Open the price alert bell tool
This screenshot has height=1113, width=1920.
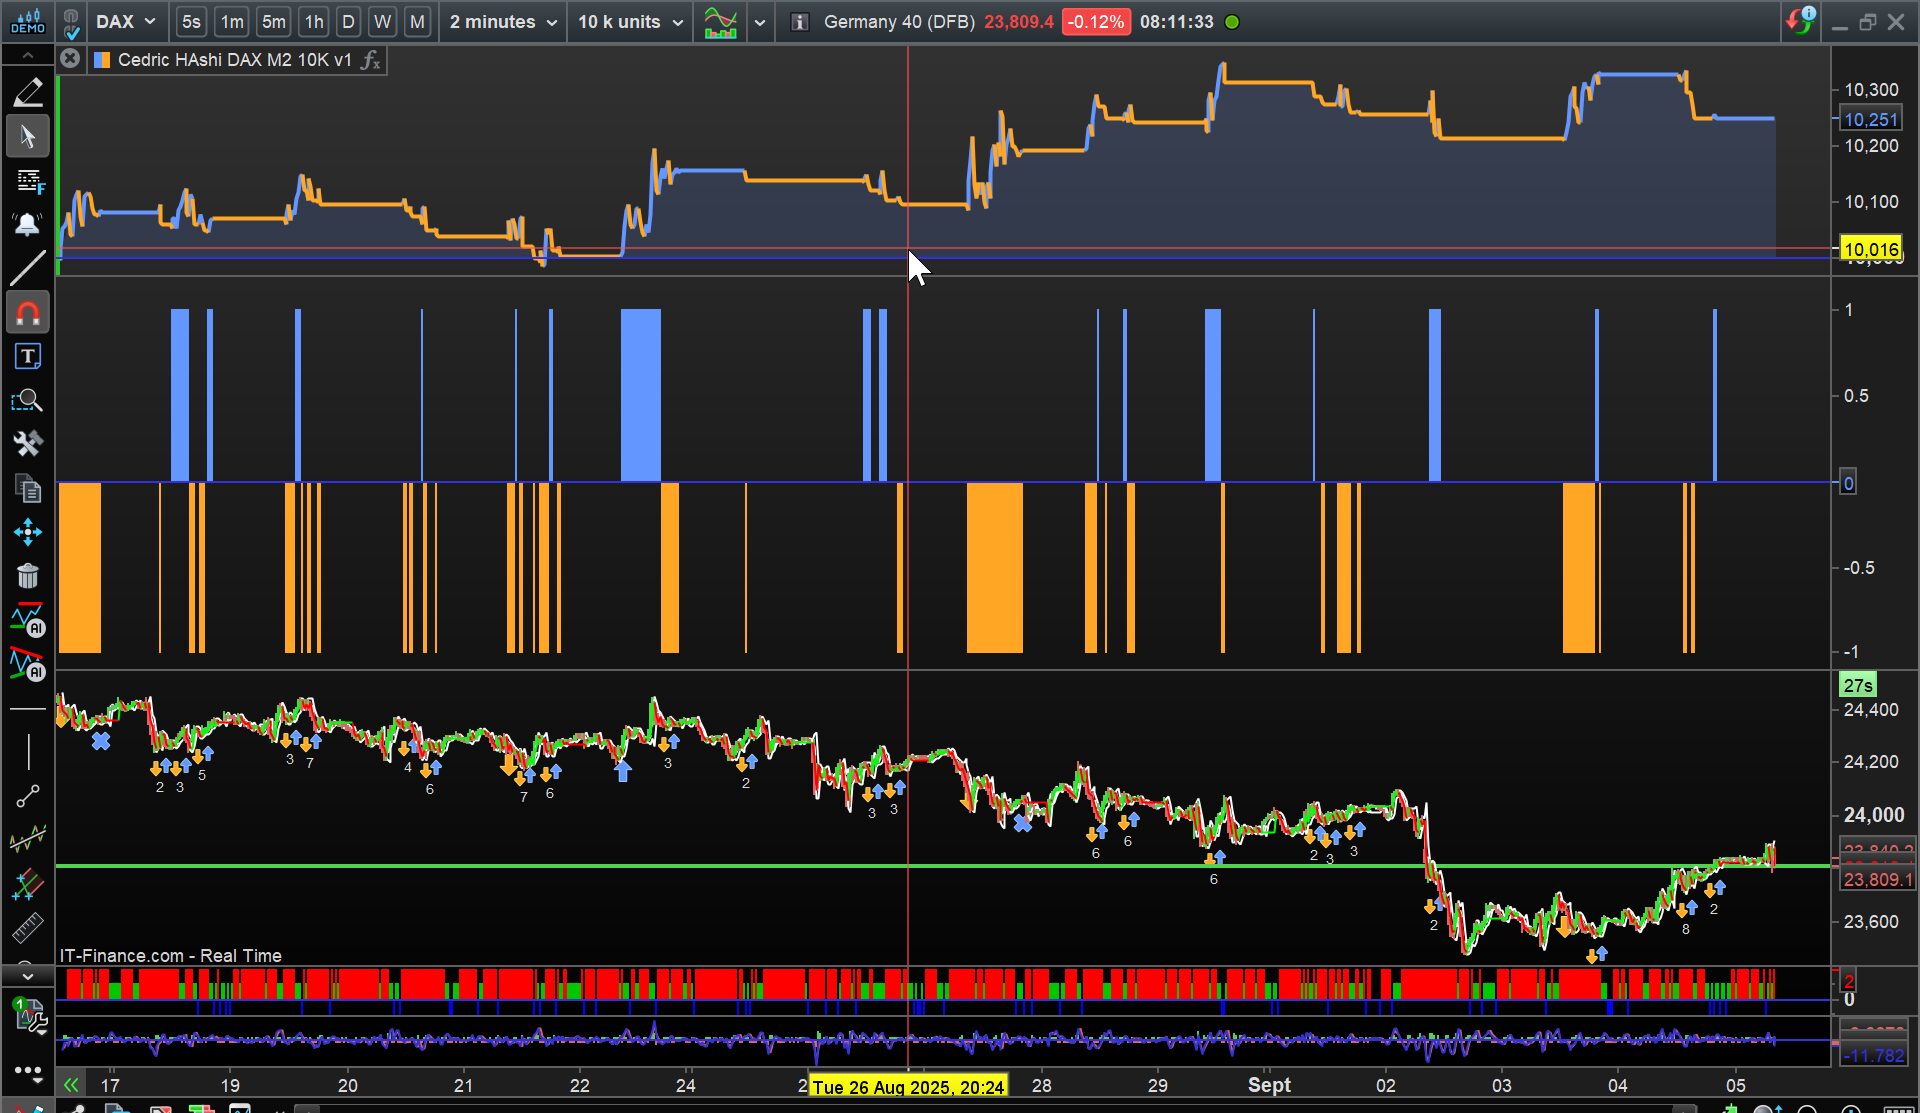[28, 224]
